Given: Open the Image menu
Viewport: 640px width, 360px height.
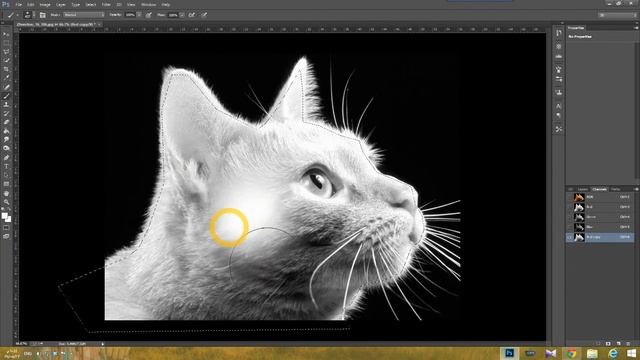Looking at the screenshot, I should click(x=45, y=4).
